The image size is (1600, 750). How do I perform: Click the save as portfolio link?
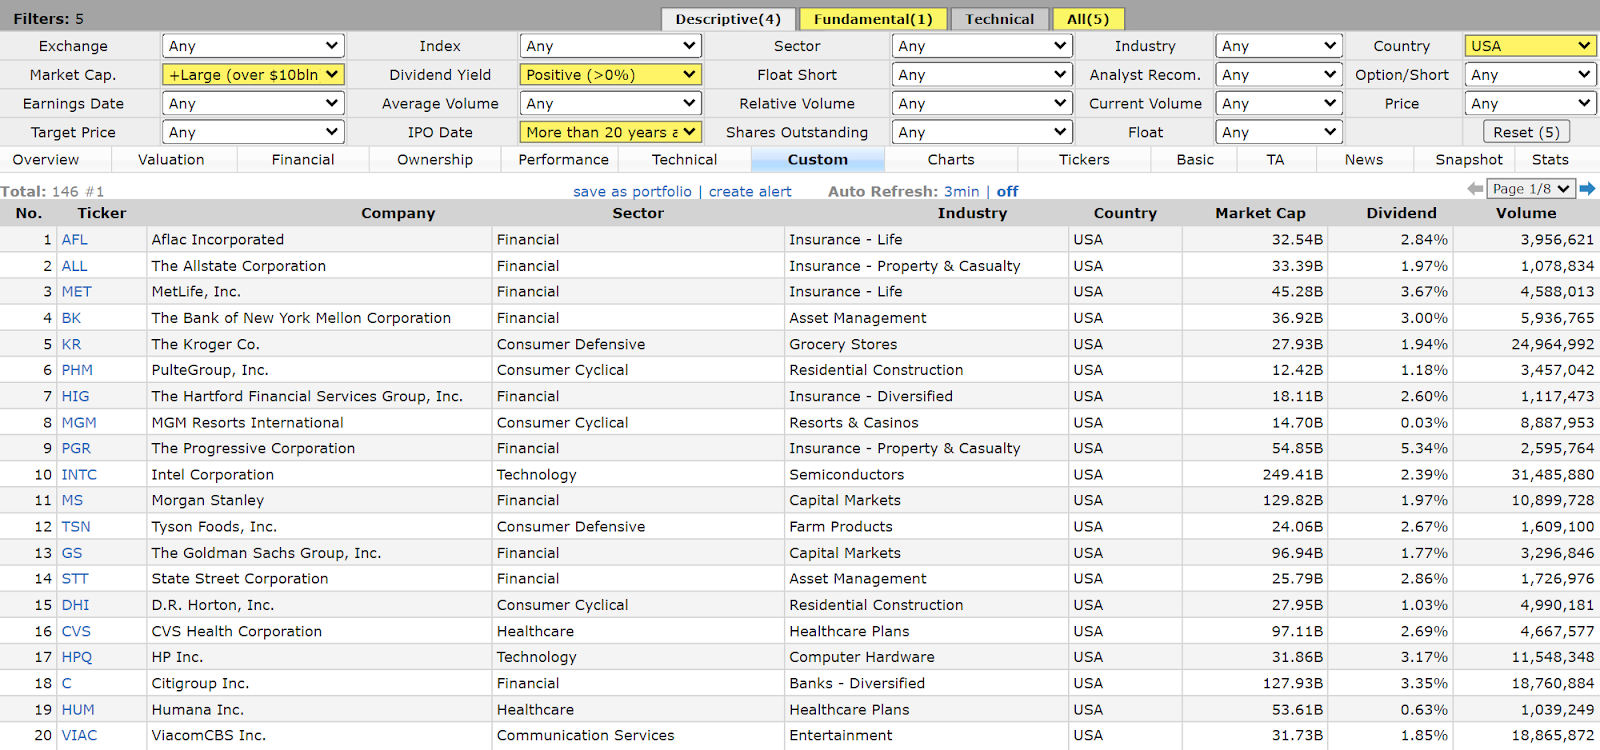(632, 191)
